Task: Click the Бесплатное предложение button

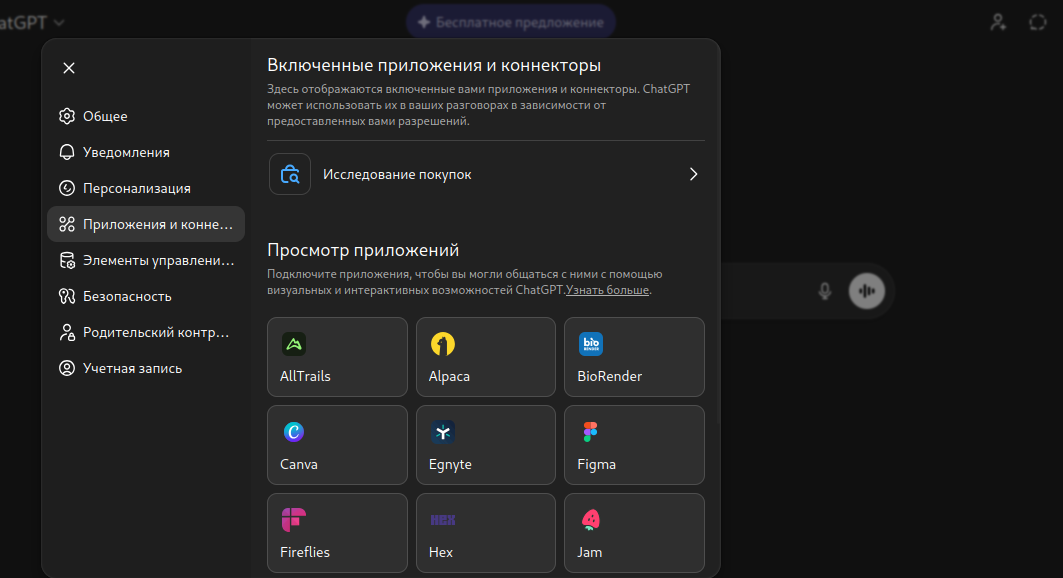Action: click(x=510, y=22)
